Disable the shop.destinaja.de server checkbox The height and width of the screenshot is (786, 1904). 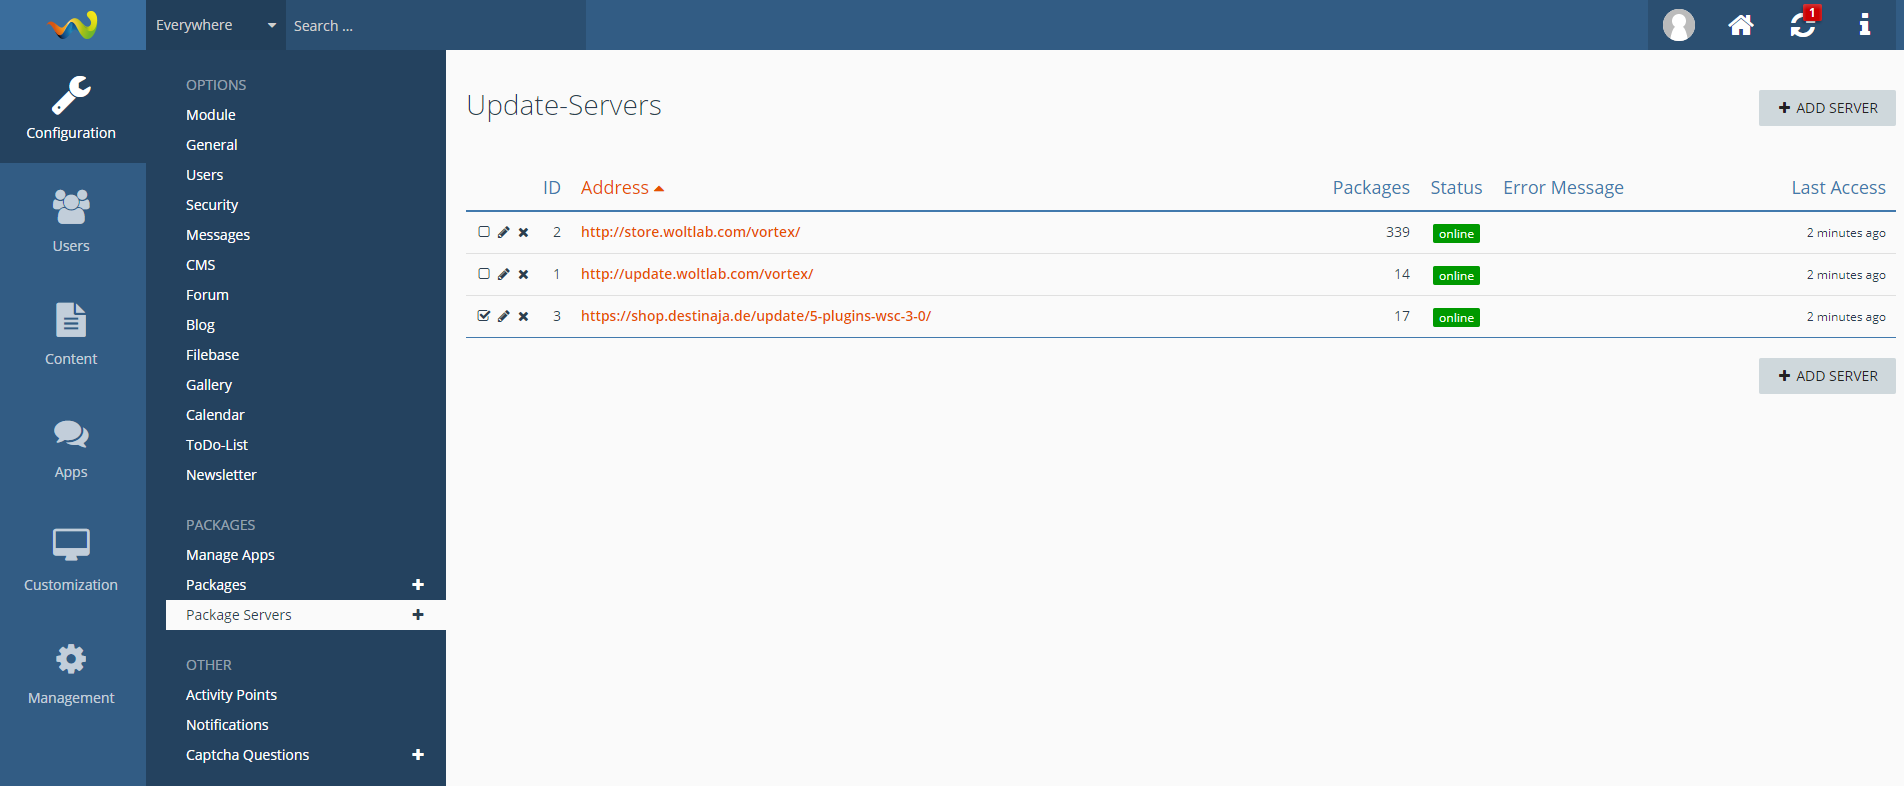(484, 316)
